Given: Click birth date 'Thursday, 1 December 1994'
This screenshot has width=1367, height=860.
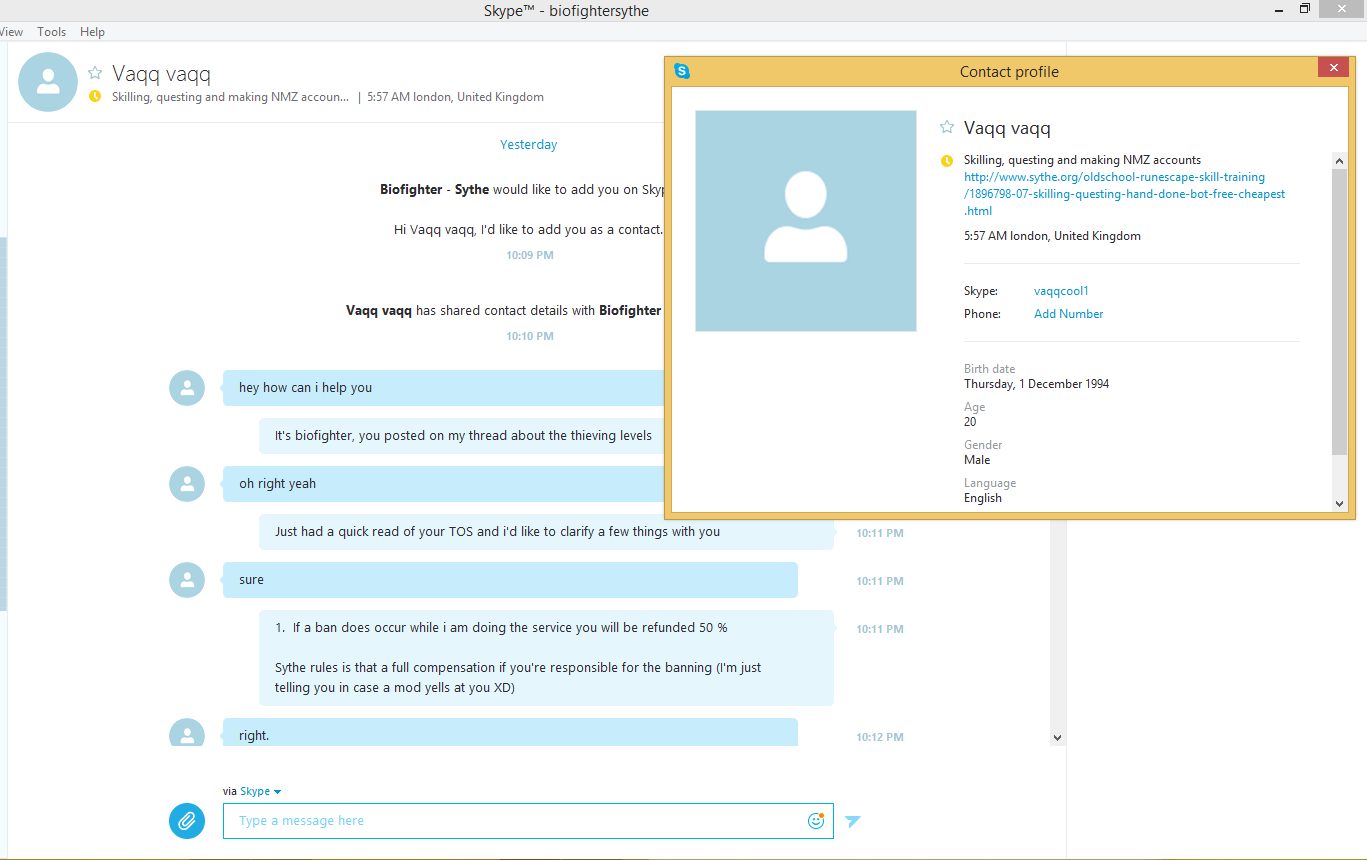Looking at the screenshot, I should point(1036,384).
